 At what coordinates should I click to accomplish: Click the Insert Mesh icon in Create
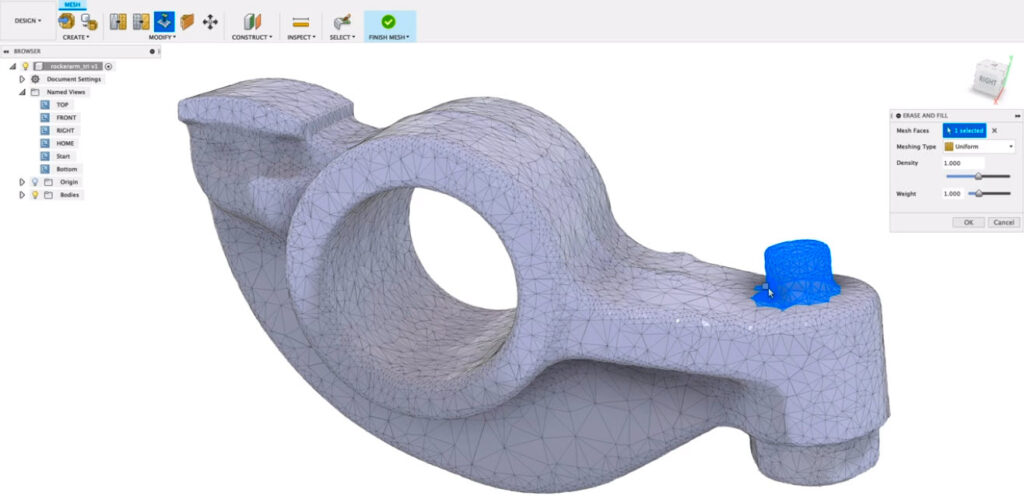(67, 22)
